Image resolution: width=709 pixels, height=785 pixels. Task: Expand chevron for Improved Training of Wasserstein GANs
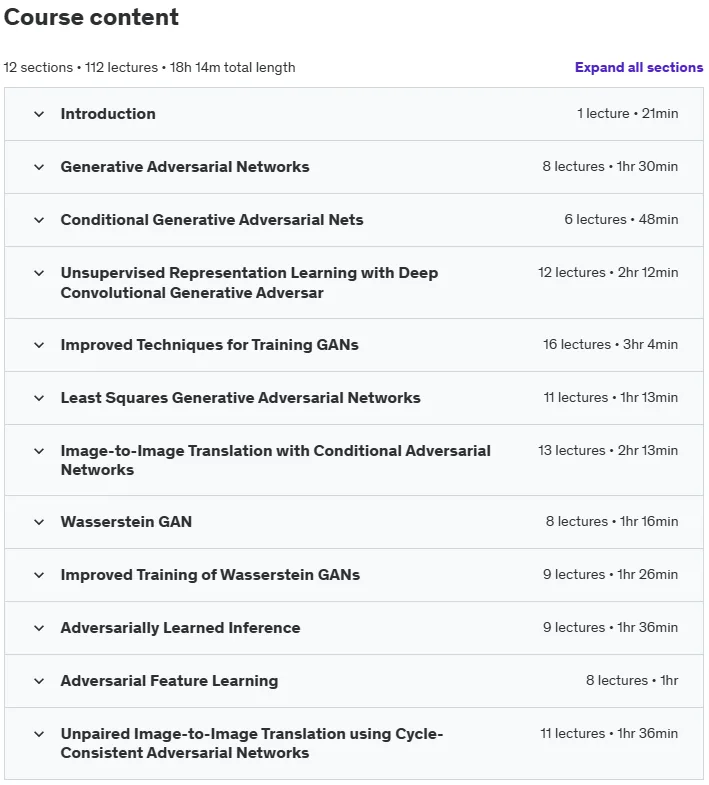(39, 576)
